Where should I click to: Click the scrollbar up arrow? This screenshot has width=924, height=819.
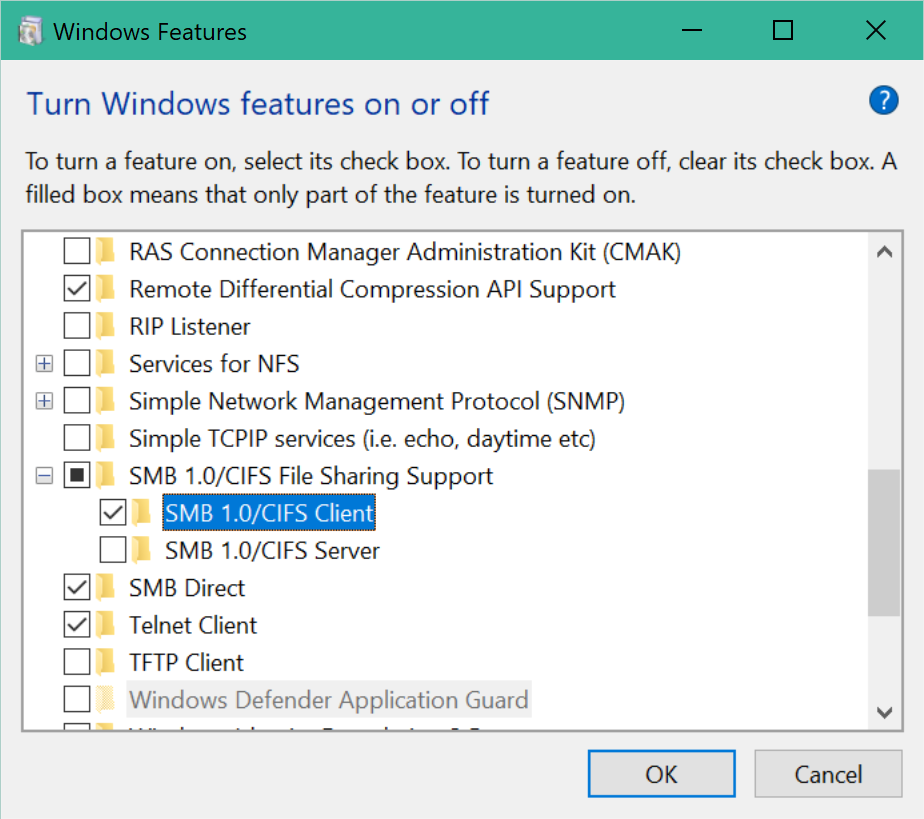[x=884, y=252]
